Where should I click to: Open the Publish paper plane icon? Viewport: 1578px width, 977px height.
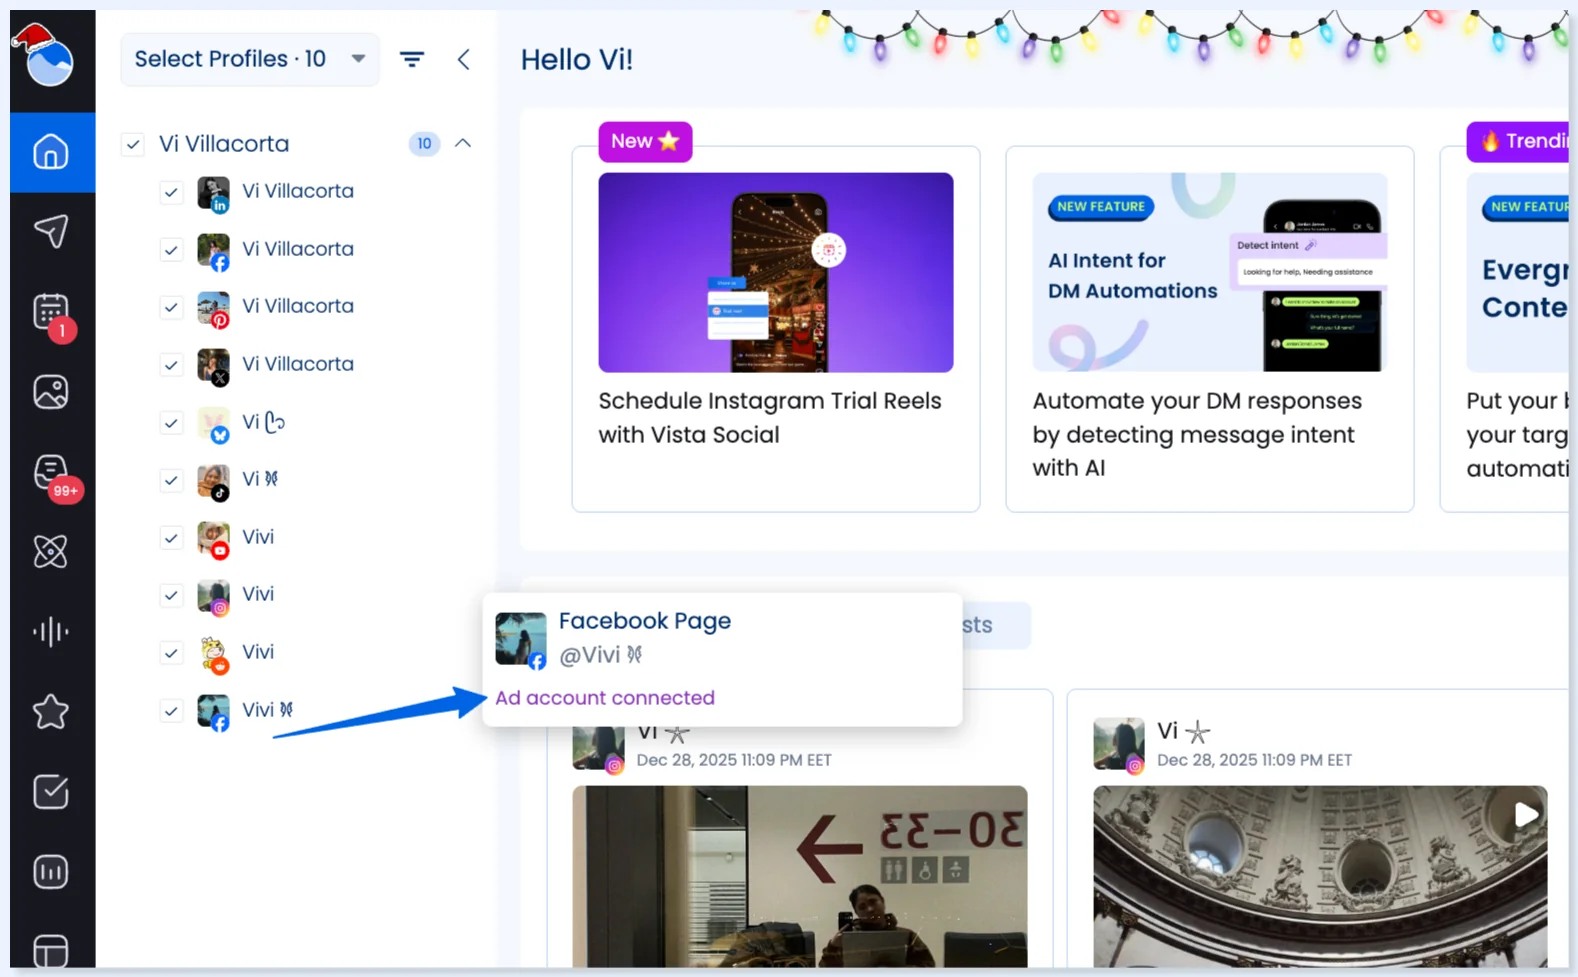(x=51, y=232)
